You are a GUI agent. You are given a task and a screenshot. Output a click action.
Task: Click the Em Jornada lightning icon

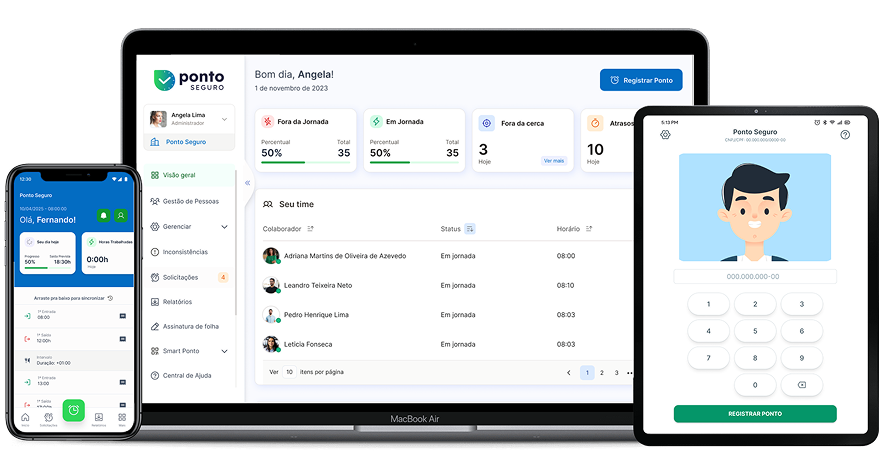pyautogui.click(x=376, y=122)
